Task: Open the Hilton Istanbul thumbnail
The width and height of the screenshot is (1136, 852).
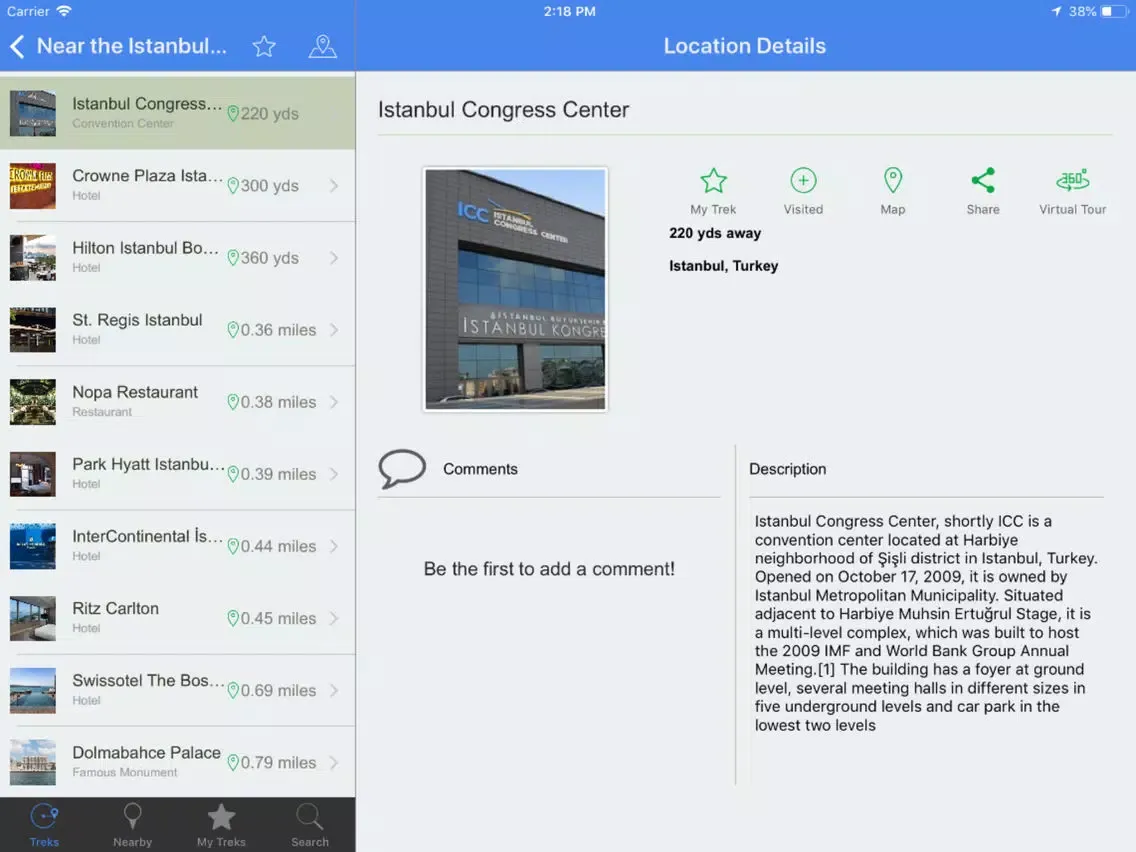Action: (33, 258)
